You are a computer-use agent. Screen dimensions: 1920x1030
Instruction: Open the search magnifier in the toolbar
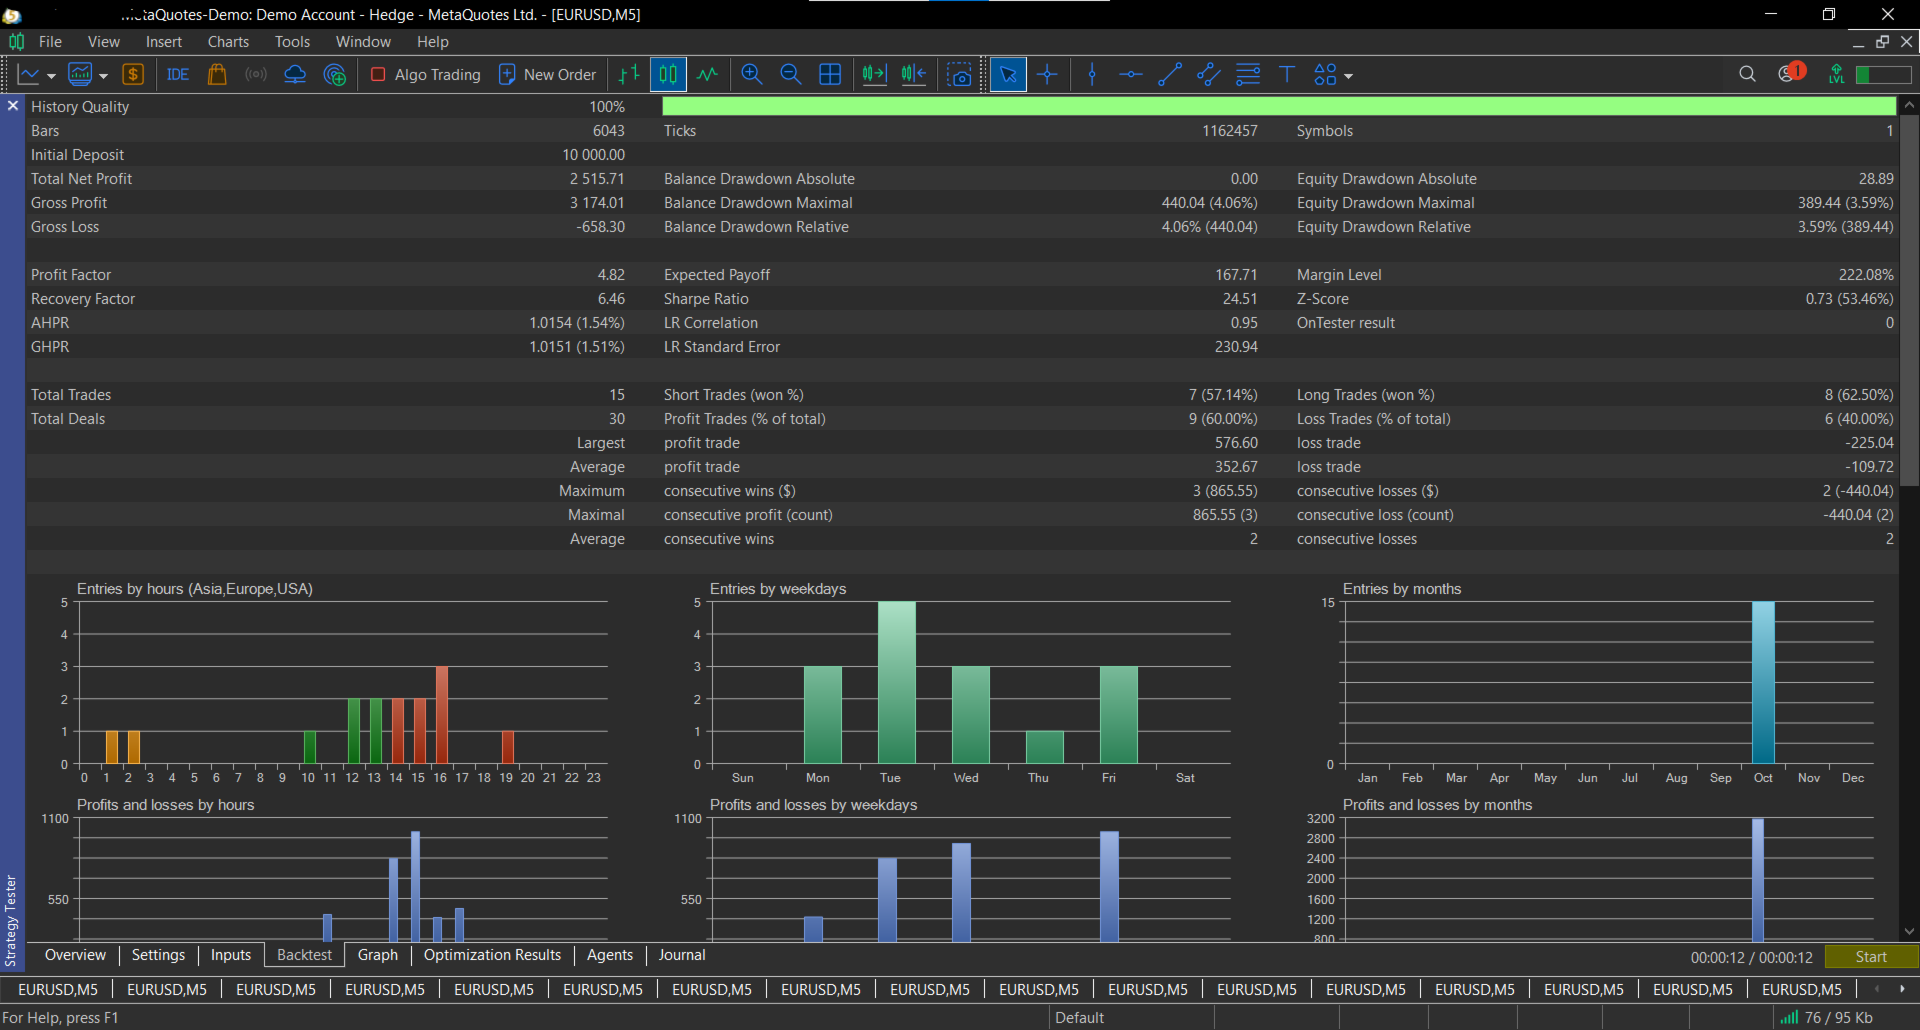(x=1747, y=74)
